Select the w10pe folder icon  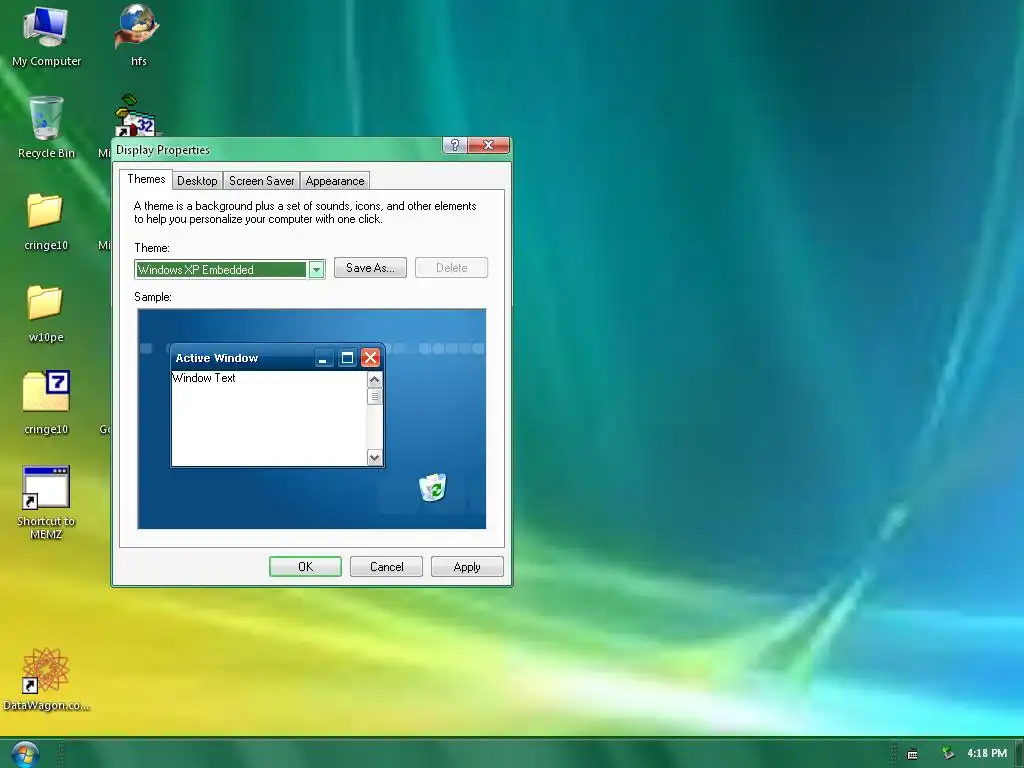(x=46, y=313)
